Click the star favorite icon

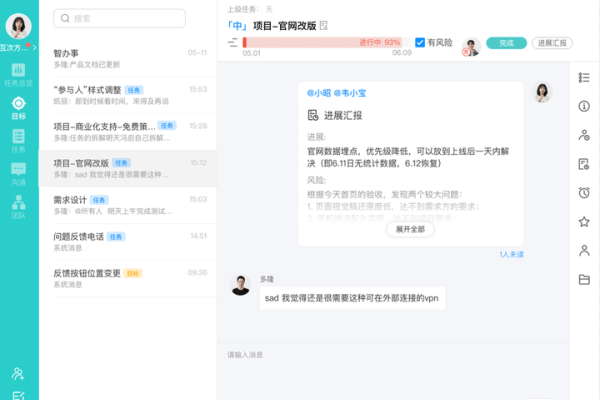(x=584, y=222)
